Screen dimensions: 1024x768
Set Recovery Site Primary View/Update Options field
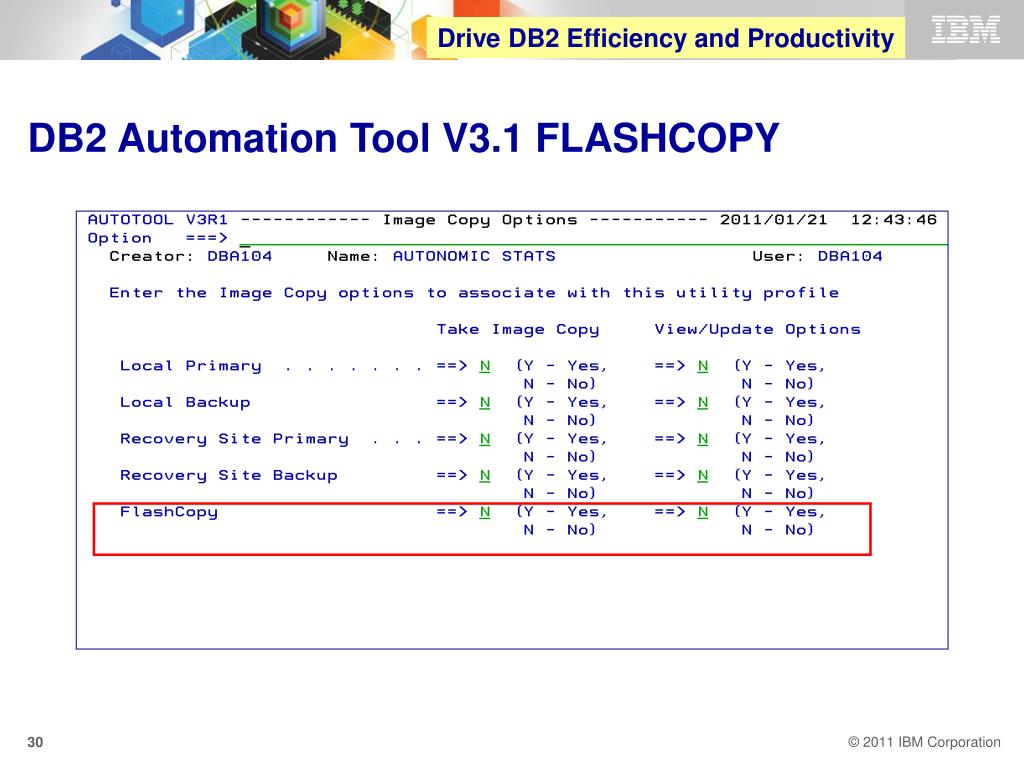point(703,439)
